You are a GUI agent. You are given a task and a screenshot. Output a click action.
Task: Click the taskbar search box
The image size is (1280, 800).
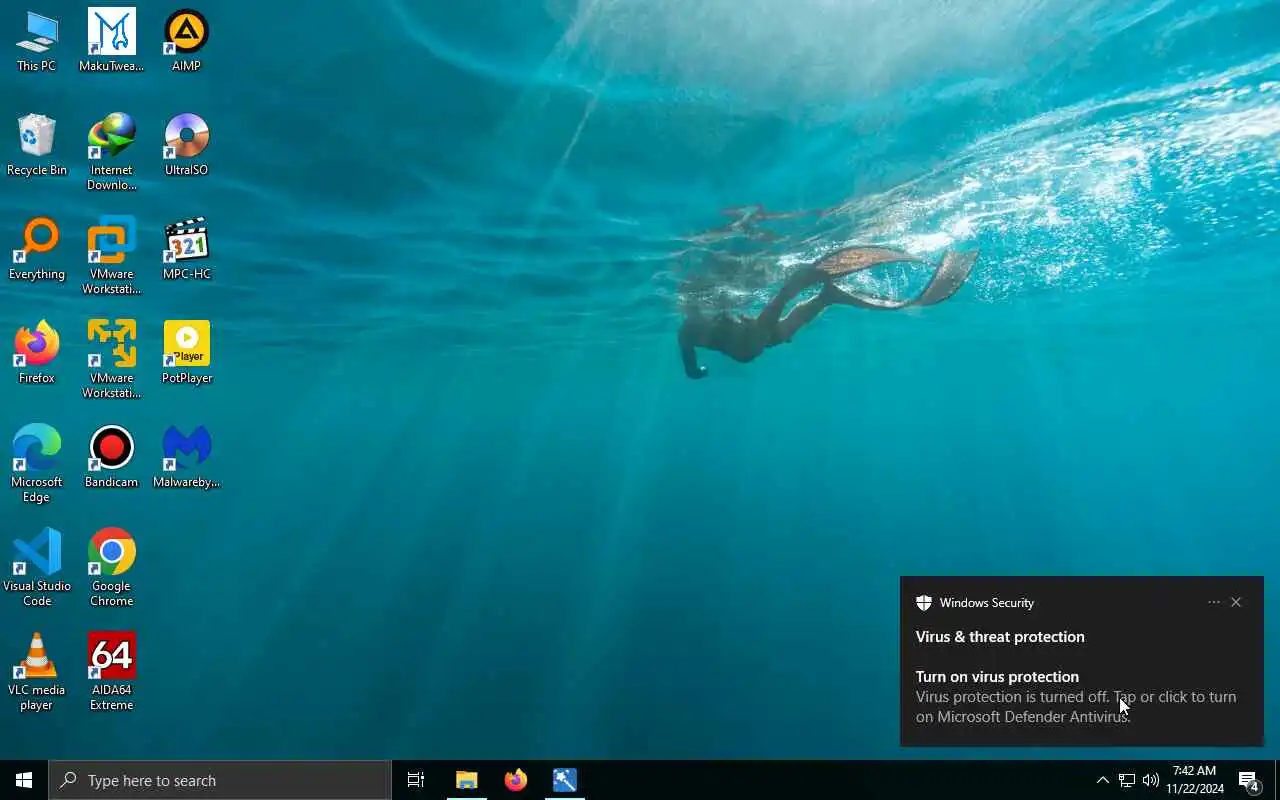click(220, 780)
